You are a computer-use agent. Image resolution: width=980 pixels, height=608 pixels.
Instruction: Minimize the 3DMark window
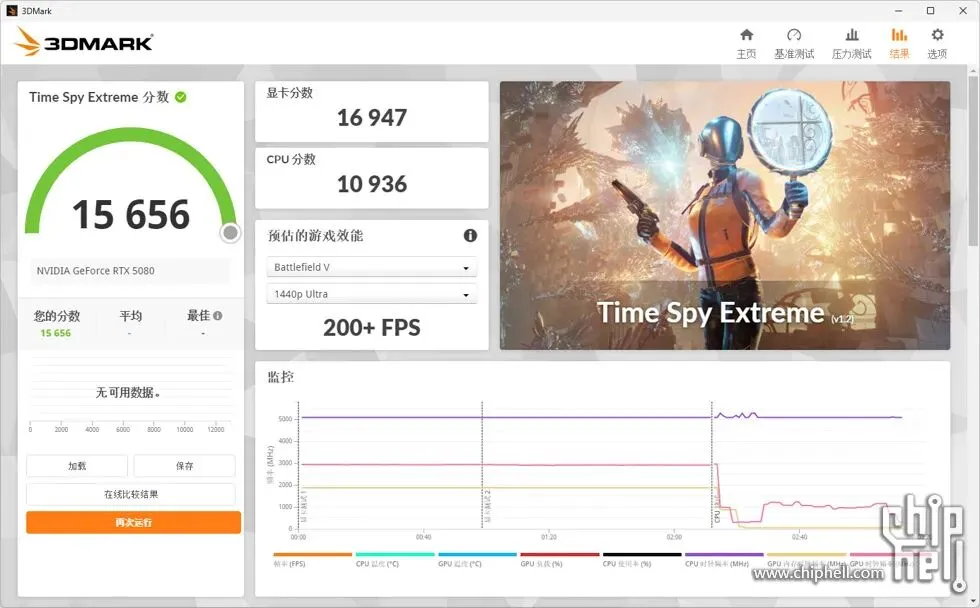coord(898,11)
